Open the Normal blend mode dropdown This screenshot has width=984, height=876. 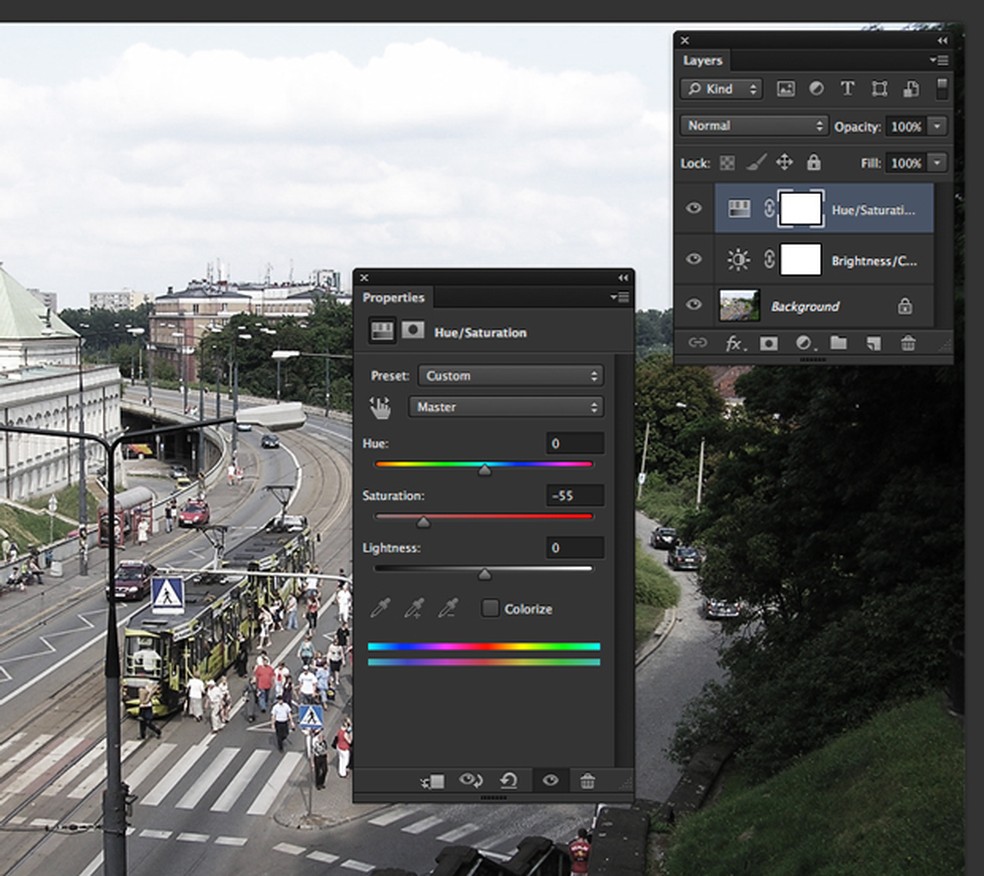tap(754, 126)
